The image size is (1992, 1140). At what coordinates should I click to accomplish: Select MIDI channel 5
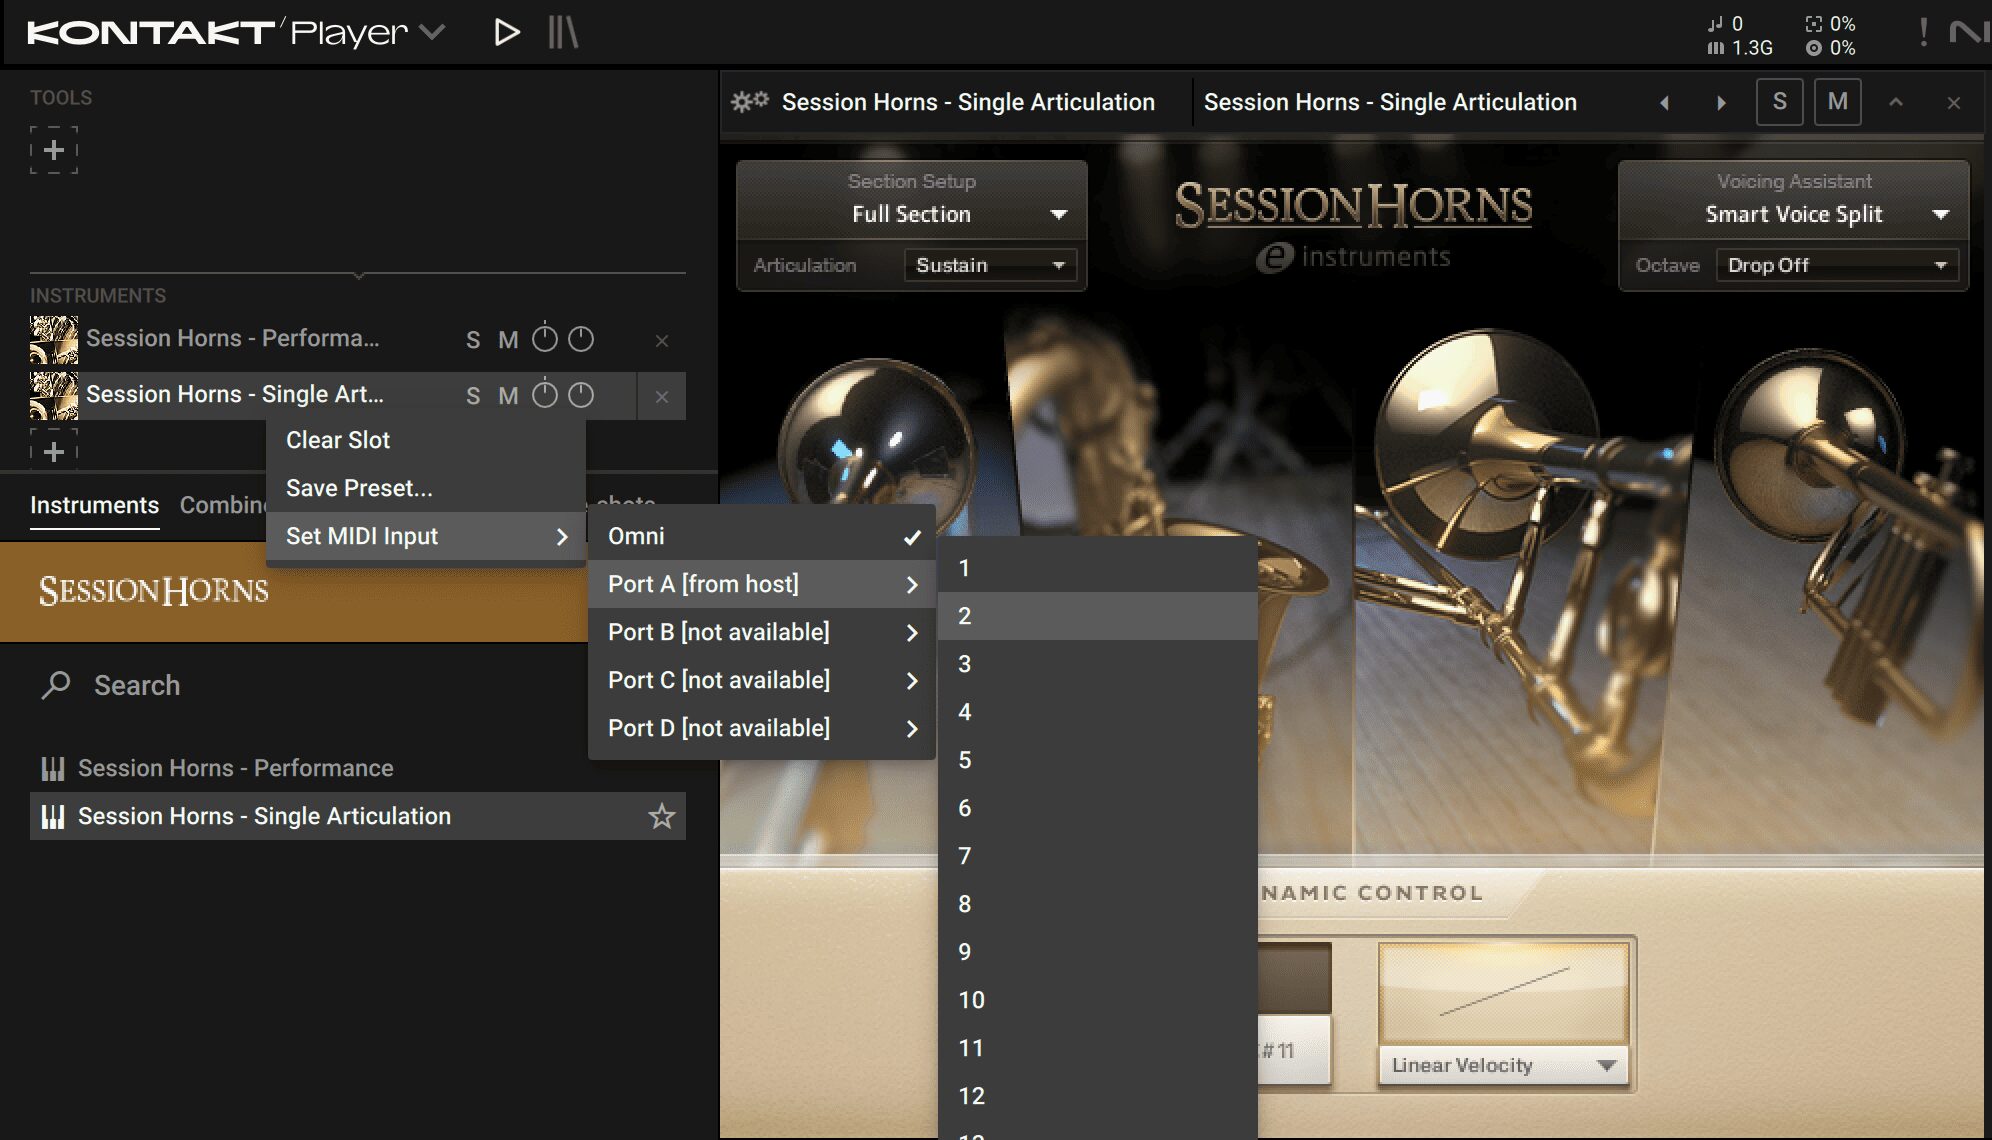coord(1098,760)
